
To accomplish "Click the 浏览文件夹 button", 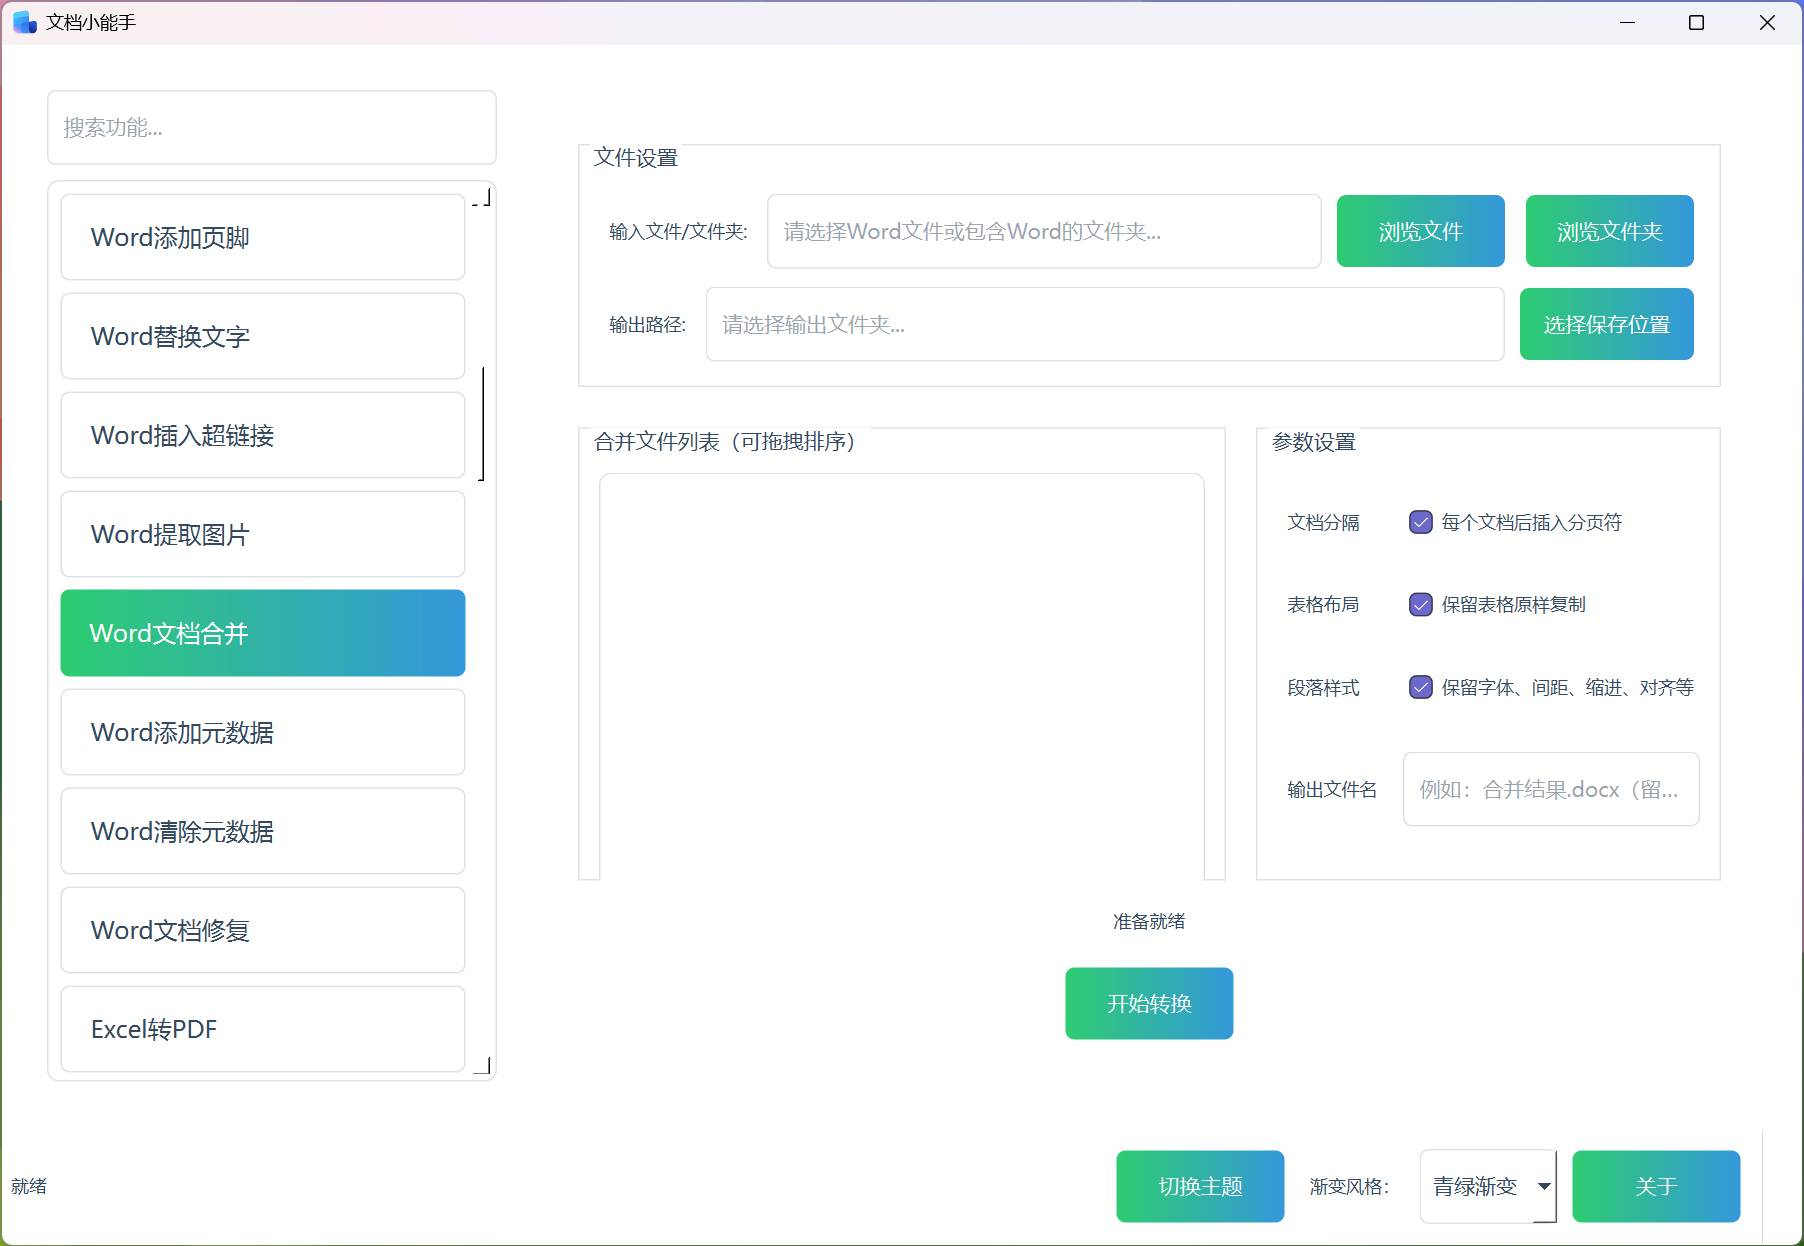I will pos(1608,231).
